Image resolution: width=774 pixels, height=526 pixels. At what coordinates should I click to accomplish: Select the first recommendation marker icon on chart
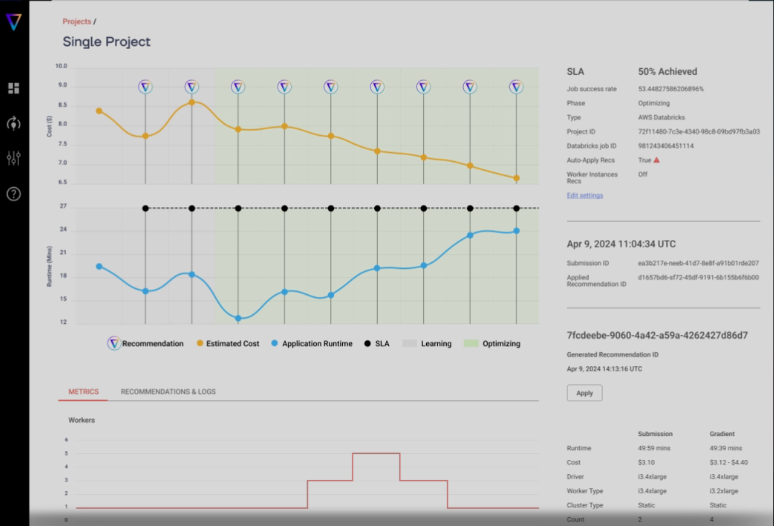pos(145,87)
